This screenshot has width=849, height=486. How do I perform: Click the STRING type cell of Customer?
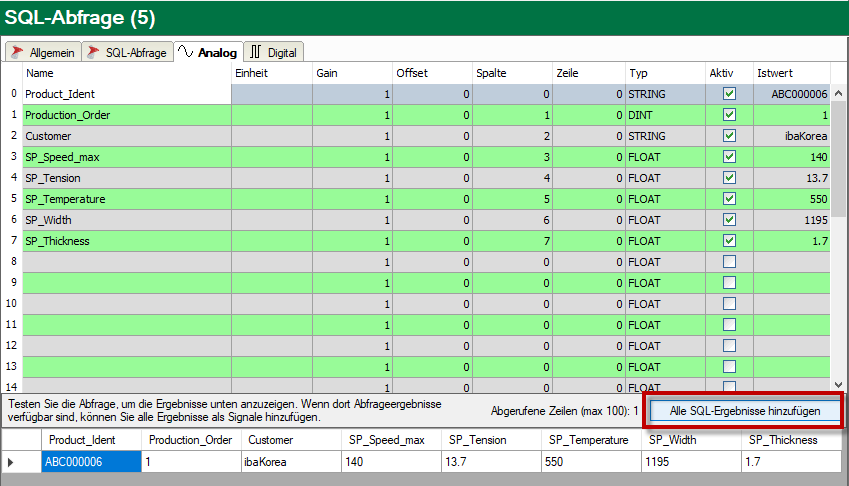point(665,136)
